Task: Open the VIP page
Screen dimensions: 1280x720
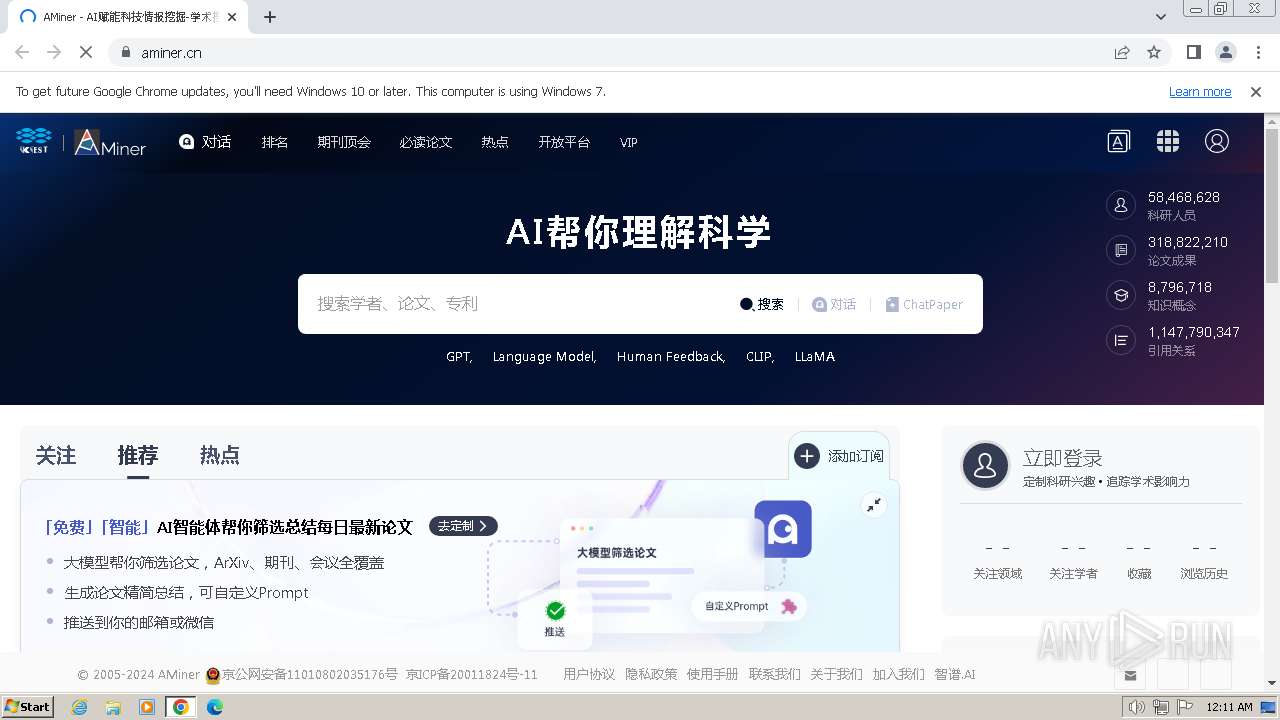Action: click(629, 142)
